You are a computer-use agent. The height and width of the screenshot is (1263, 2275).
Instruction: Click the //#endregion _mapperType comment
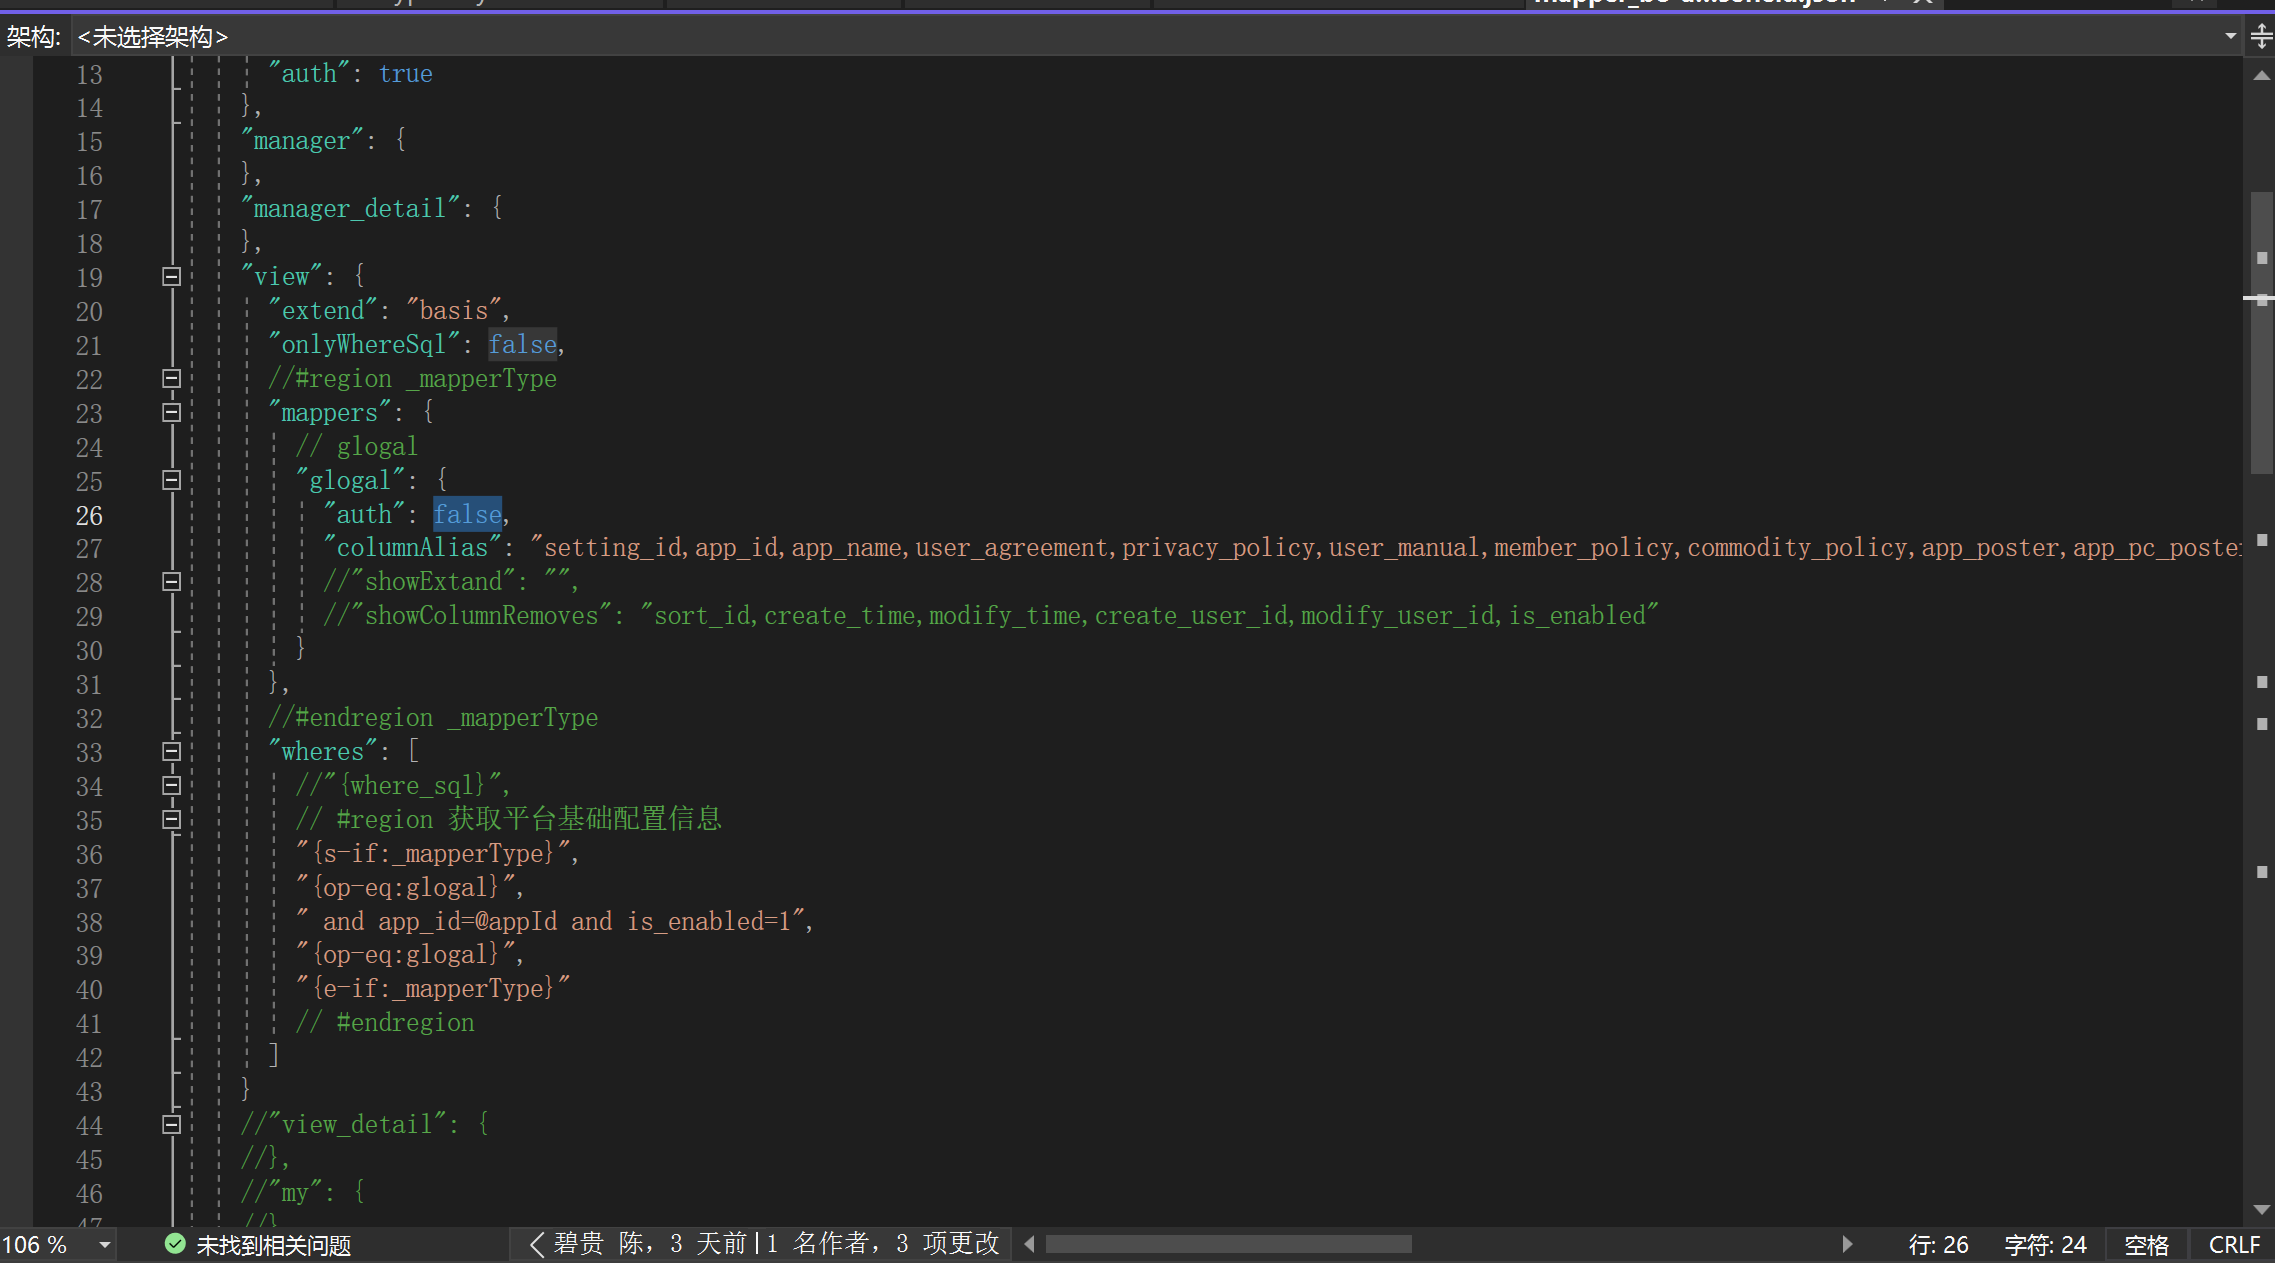(x=433, y=718)
